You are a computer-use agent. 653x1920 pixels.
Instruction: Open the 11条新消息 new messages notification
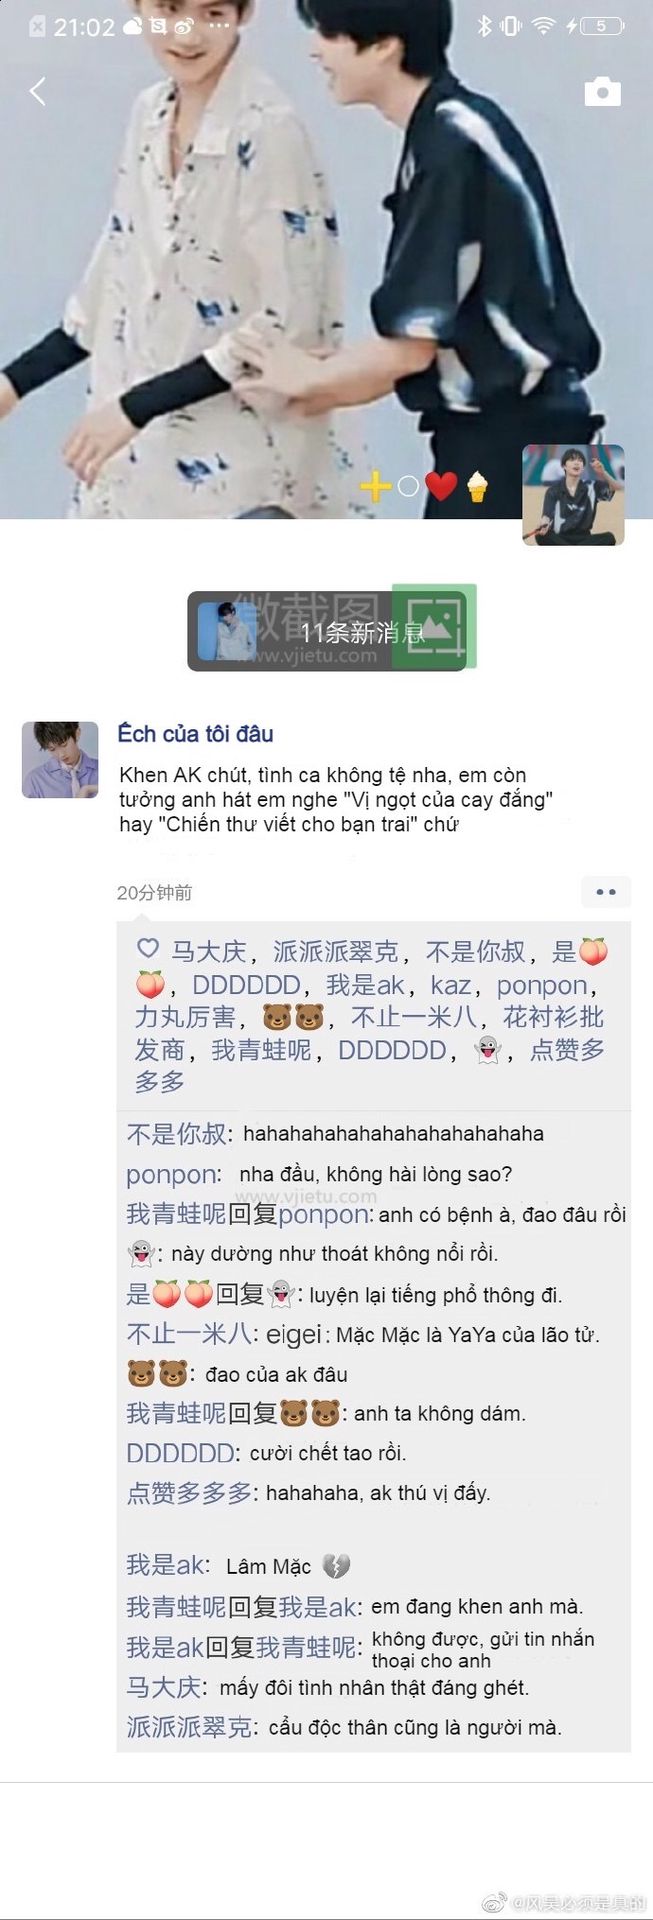pos(327,631)
